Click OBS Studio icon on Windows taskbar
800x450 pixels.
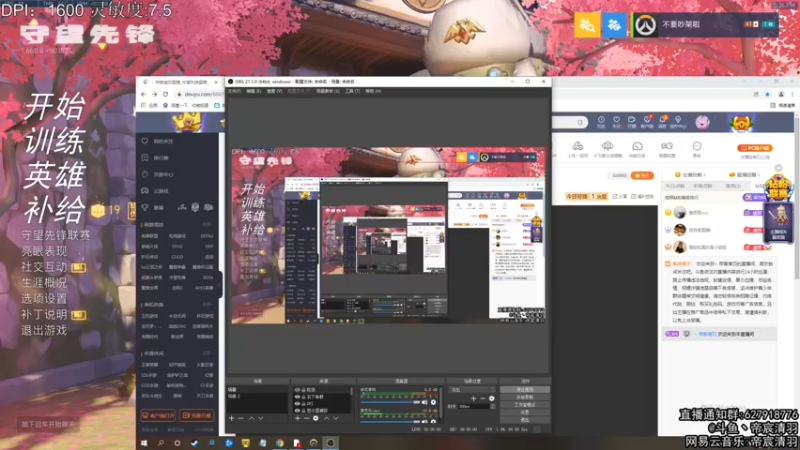point(330,443)
